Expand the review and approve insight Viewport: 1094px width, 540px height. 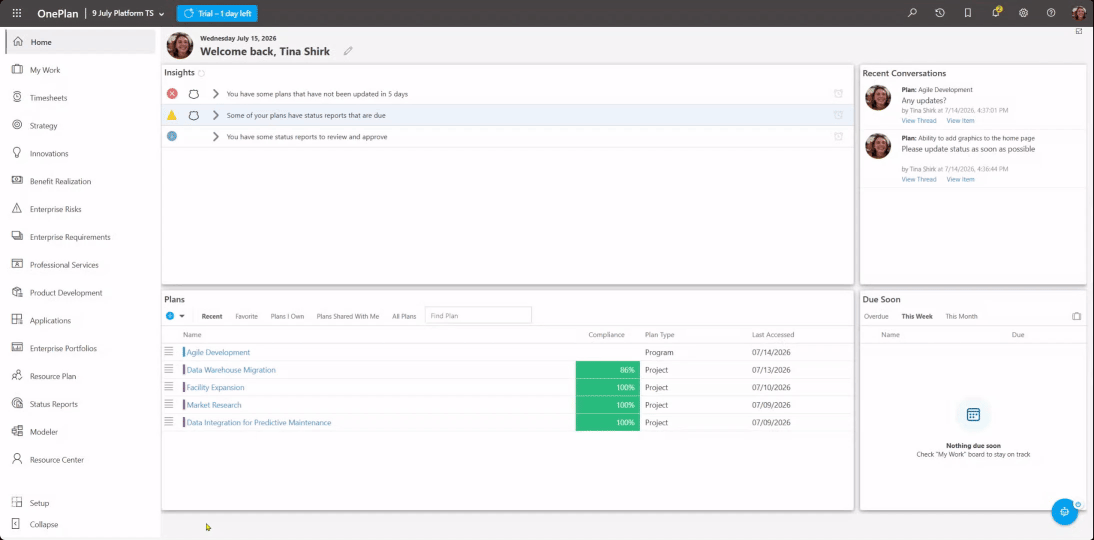[216, 137]
